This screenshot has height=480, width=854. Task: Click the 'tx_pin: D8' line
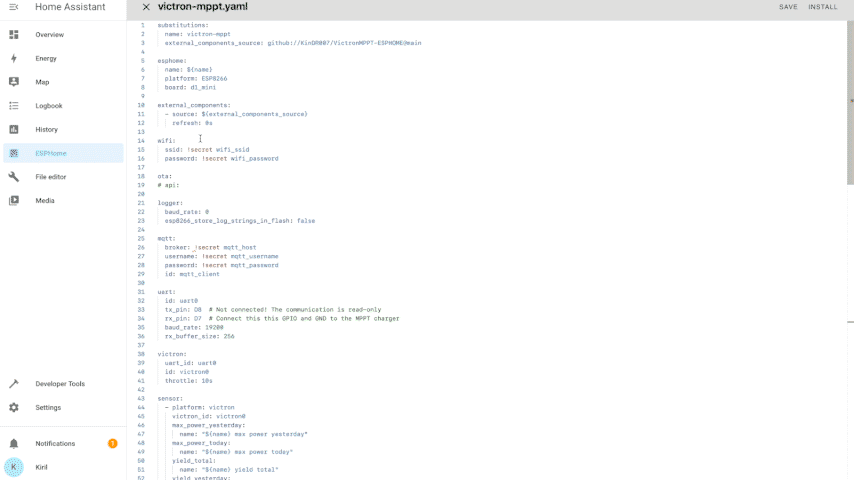tap(273, 309)
